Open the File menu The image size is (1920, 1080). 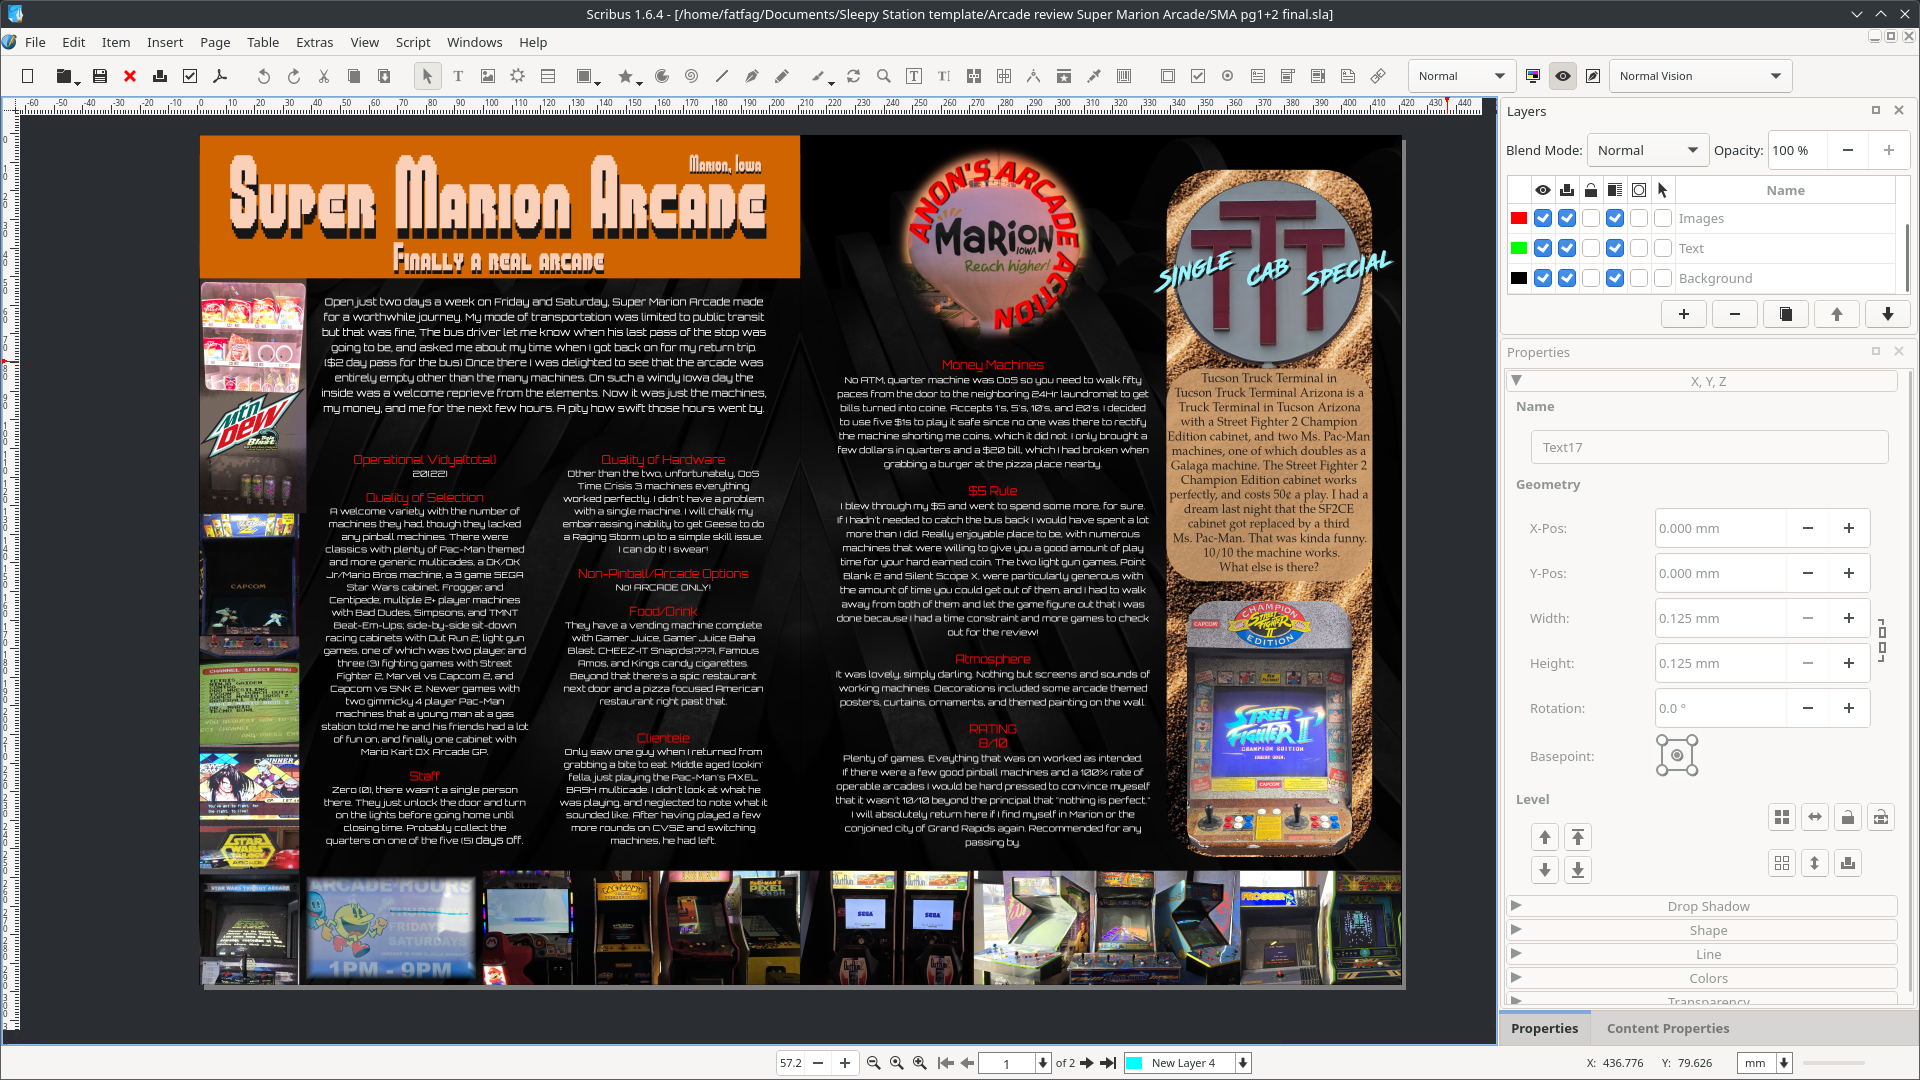tap(35, 42)
